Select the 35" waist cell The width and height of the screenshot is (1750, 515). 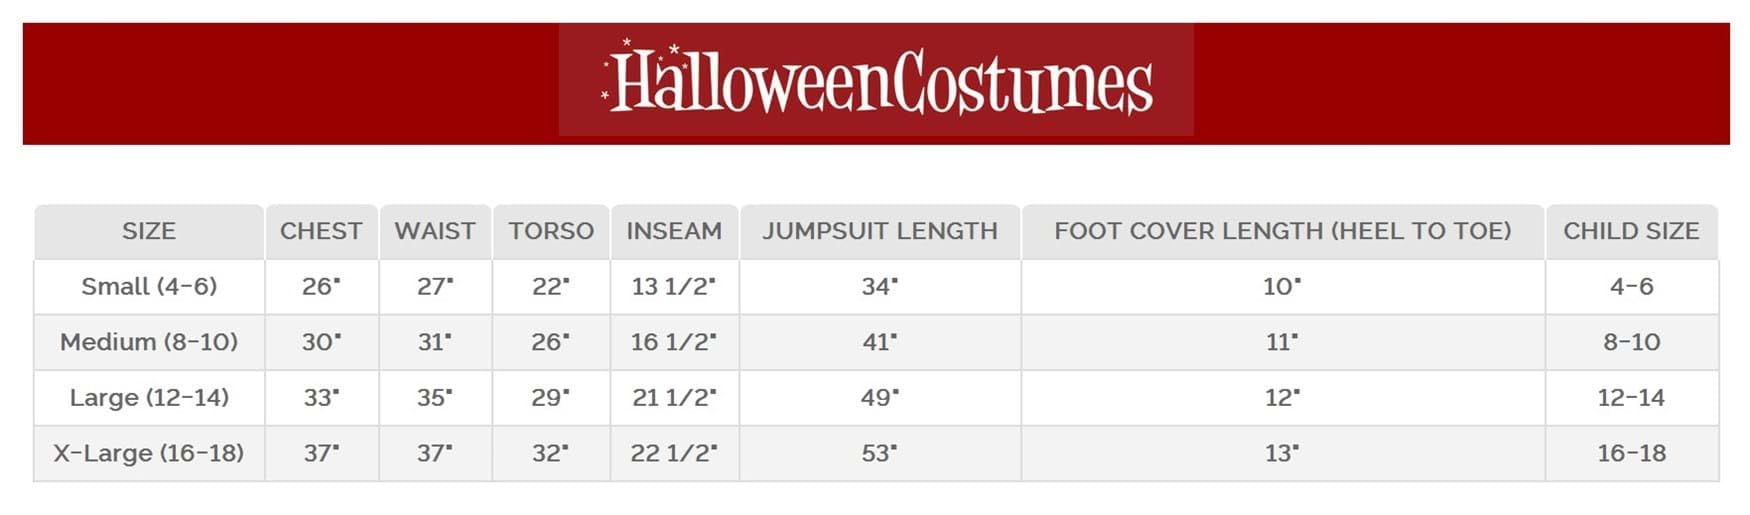click(x=435, y=398)
